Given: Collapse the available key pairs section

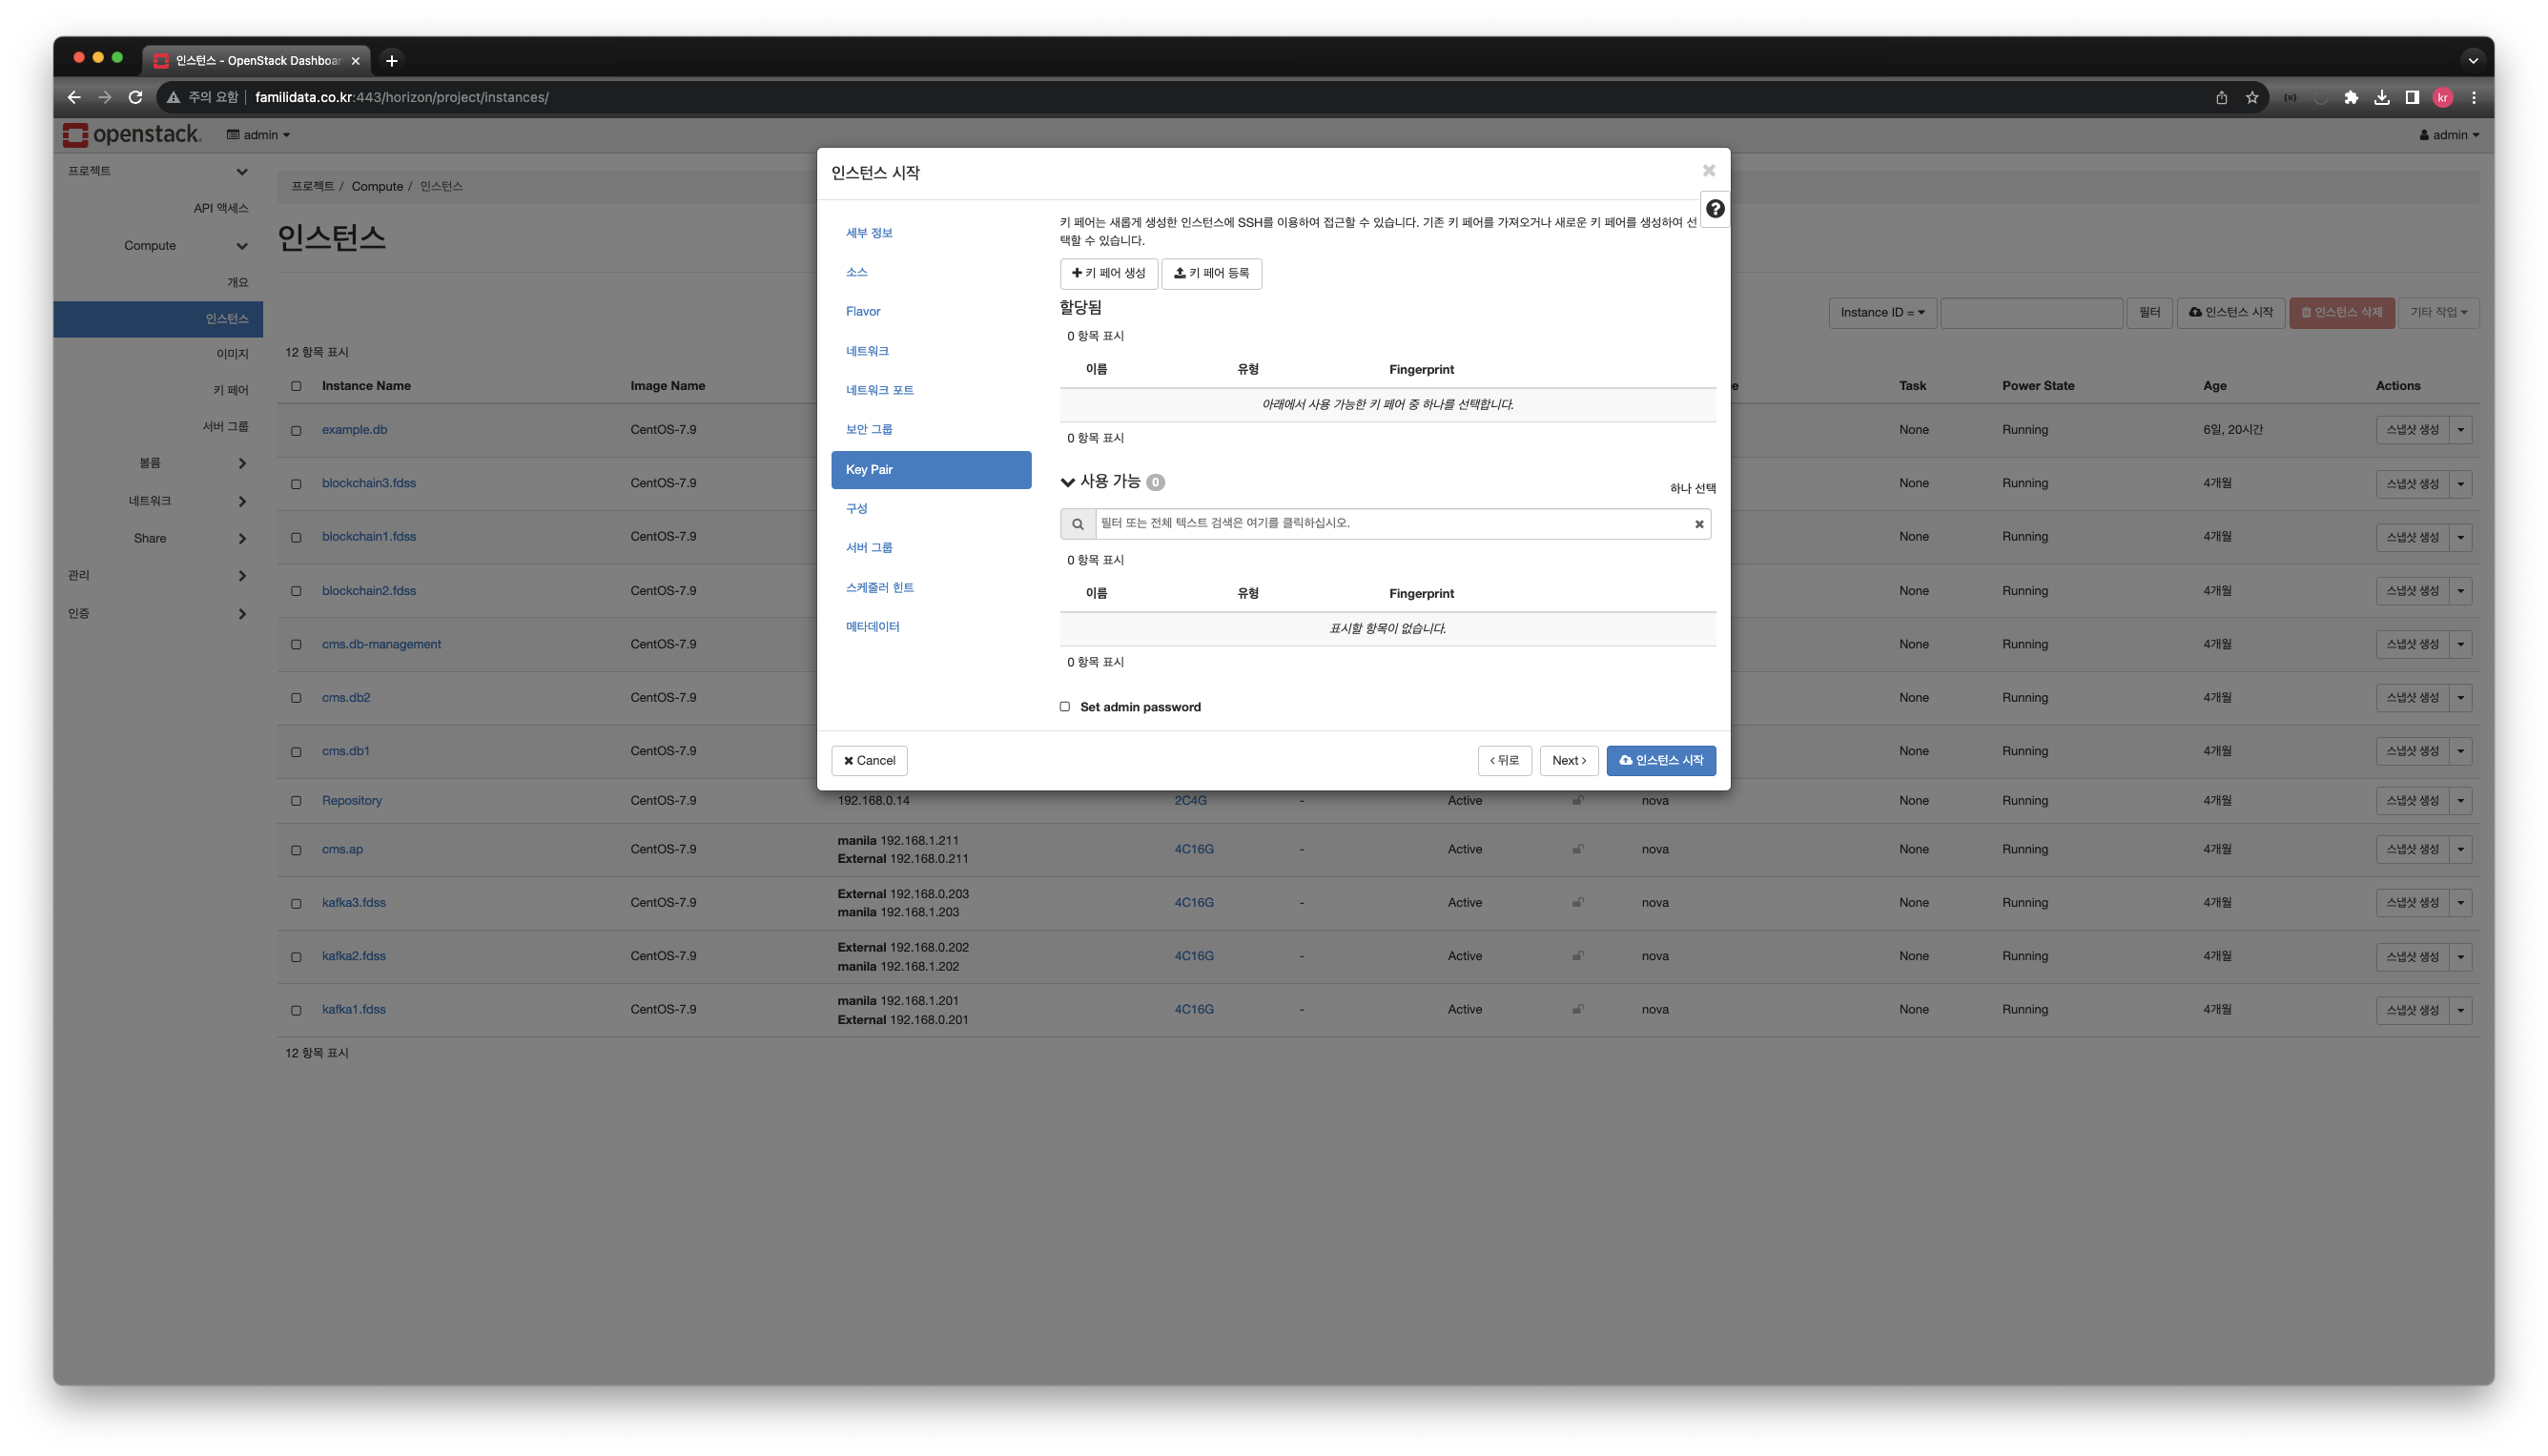Looking at the screenshot, I should click(1067, 482).
